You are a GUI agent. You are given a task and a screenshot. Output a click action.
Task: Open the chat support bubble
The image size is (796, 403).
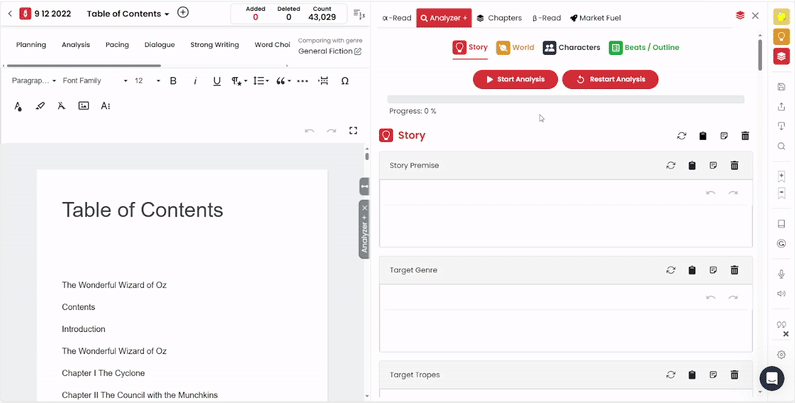point(772,378)
